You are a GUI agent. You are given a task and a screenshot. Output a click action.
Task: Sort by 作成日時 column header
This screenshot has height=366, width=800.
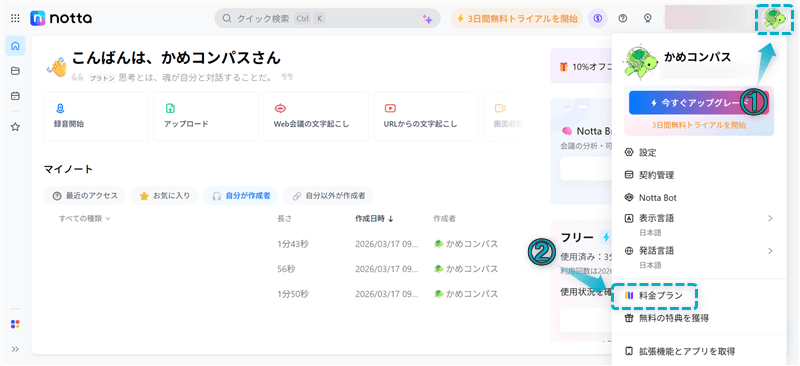pyautogui.click(x=374, y=218)
